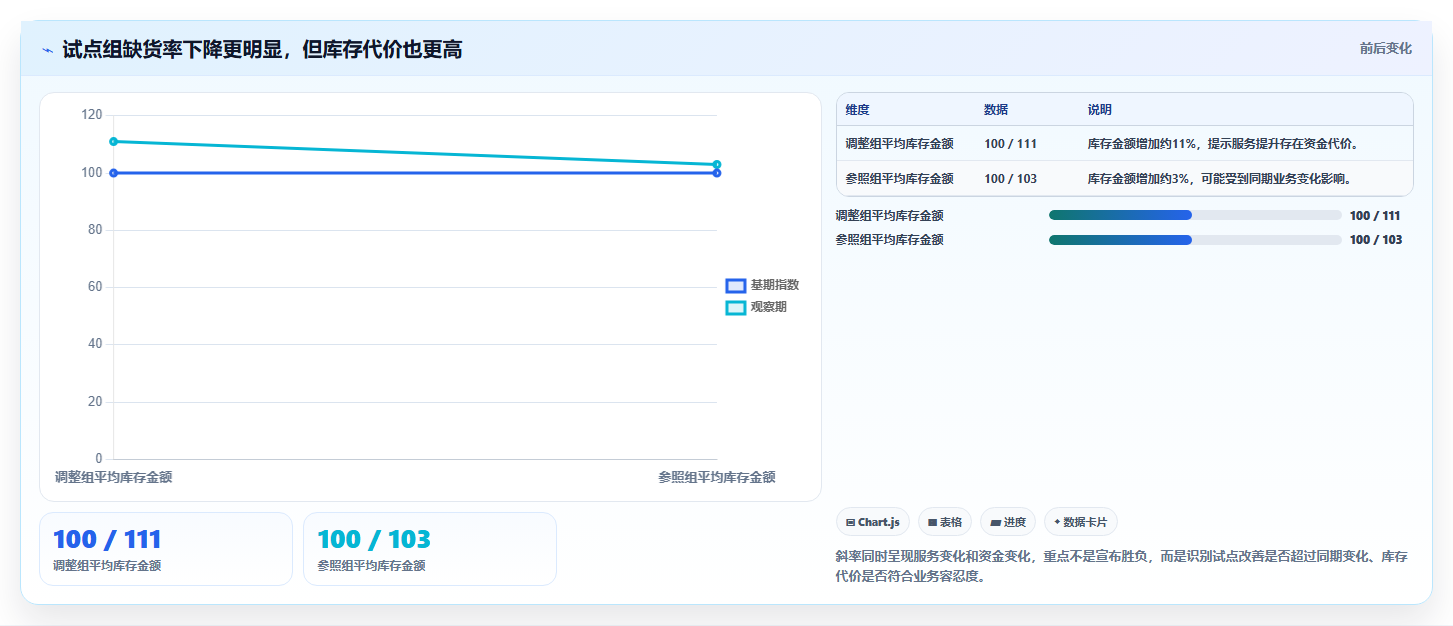This screenshot has height=626, width=1453.
Task: Click the 80 y-axis tick label
Action: (95, 230)
